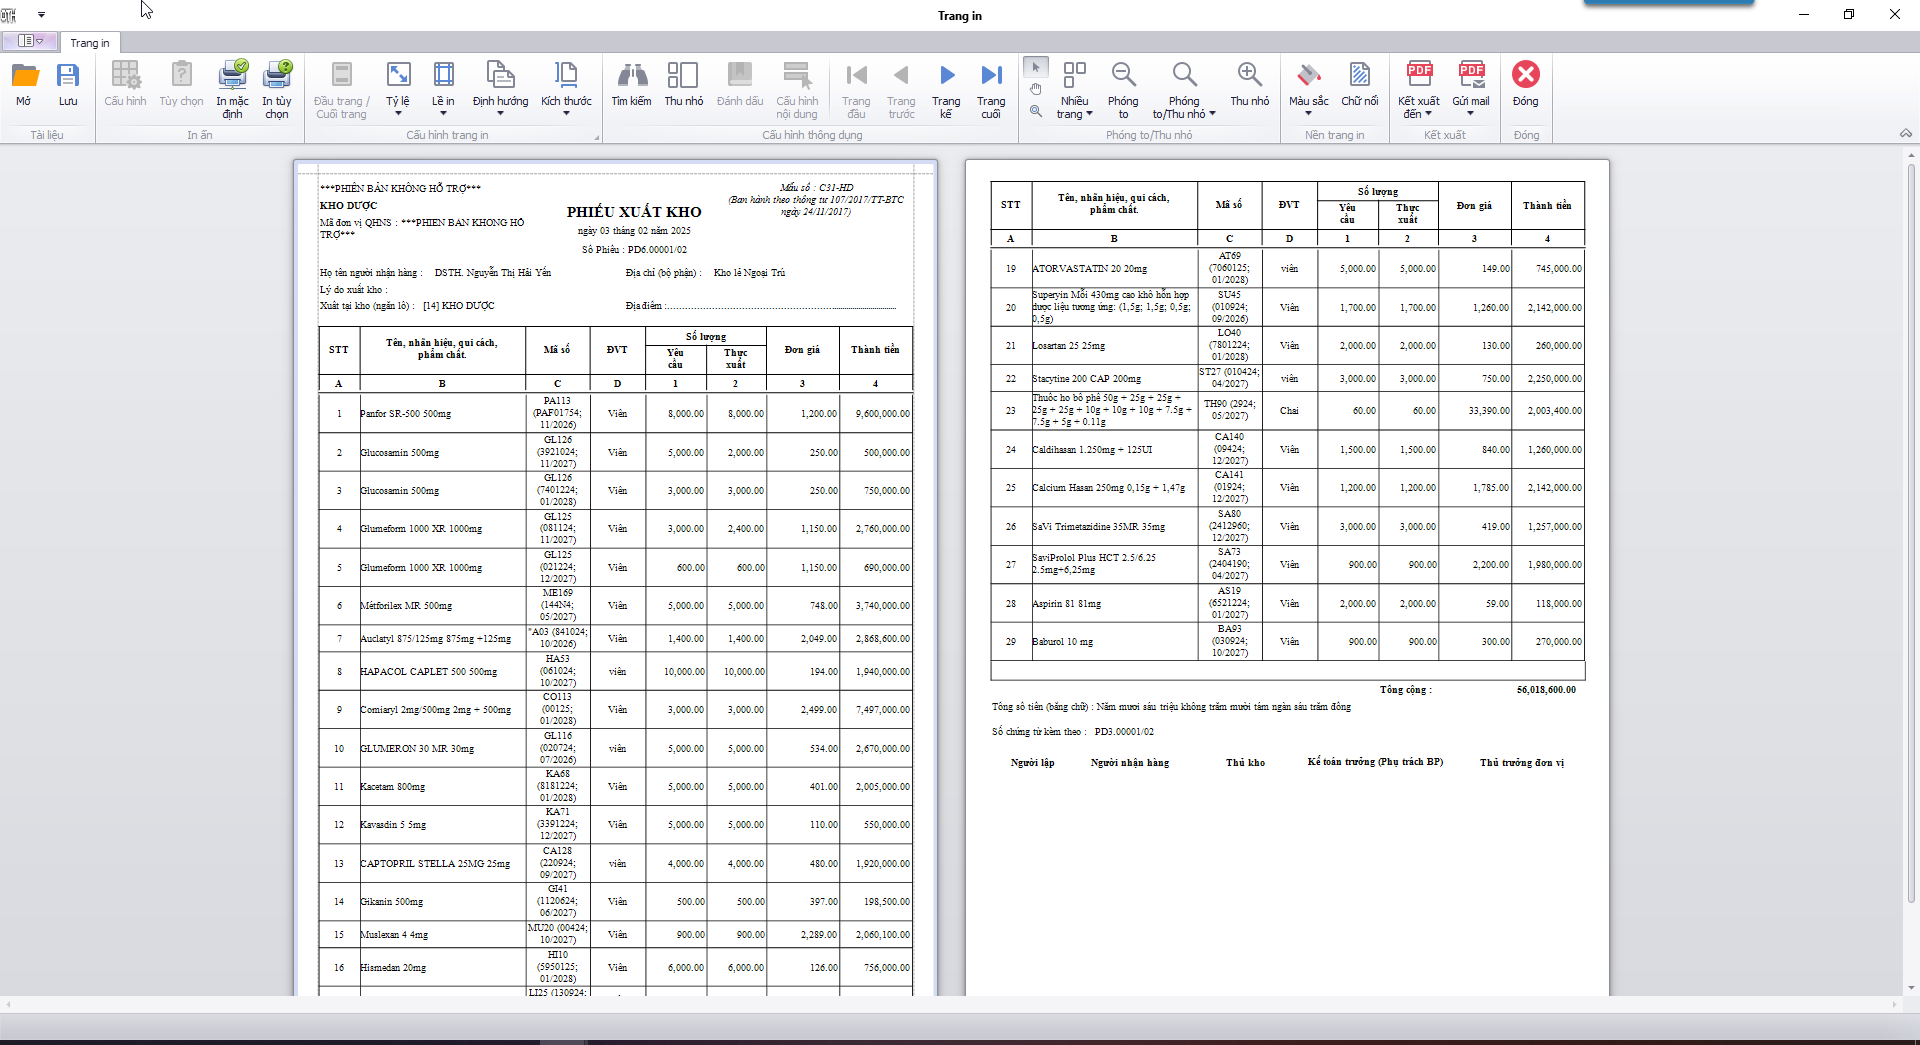
Task: Click the horizontal scrollbar below the preview
Action: (950, 1004)
